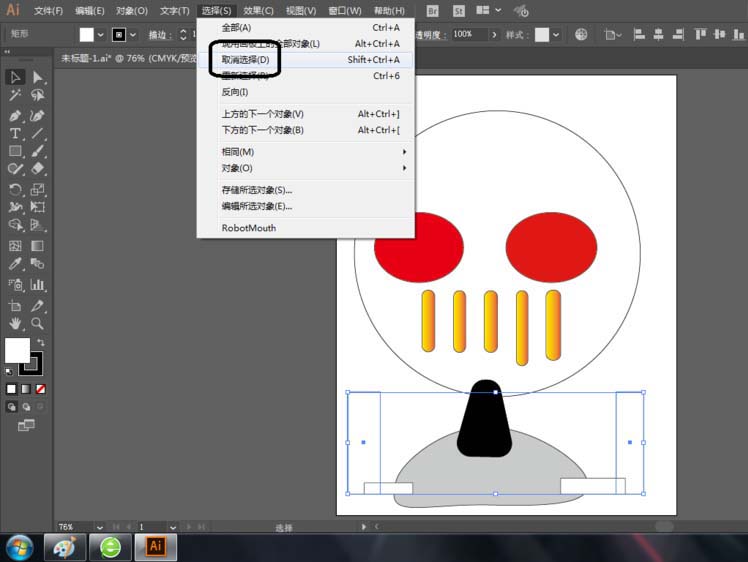Image resolution: width=748 pixels, height=562 pixels.
Task: Select the Artboard tool
Action: tap(15, 306)
